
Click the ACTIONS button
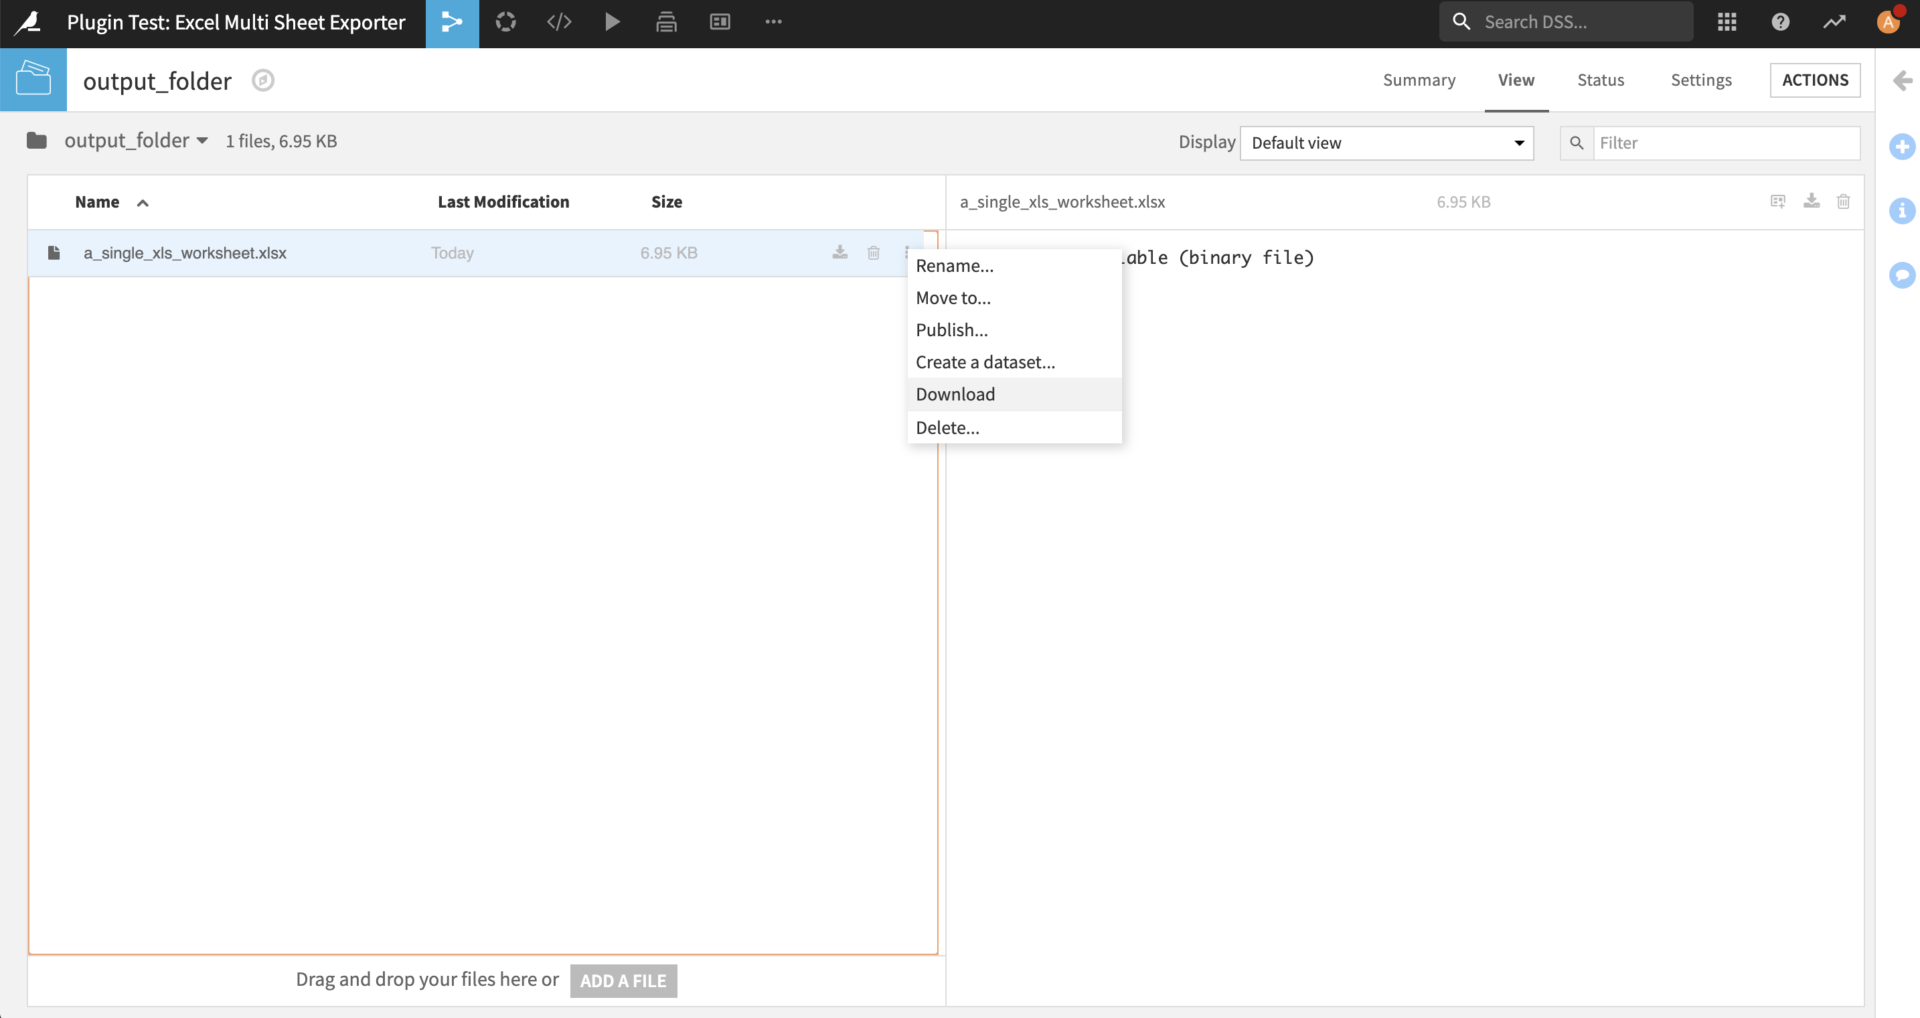[1815, 80]
